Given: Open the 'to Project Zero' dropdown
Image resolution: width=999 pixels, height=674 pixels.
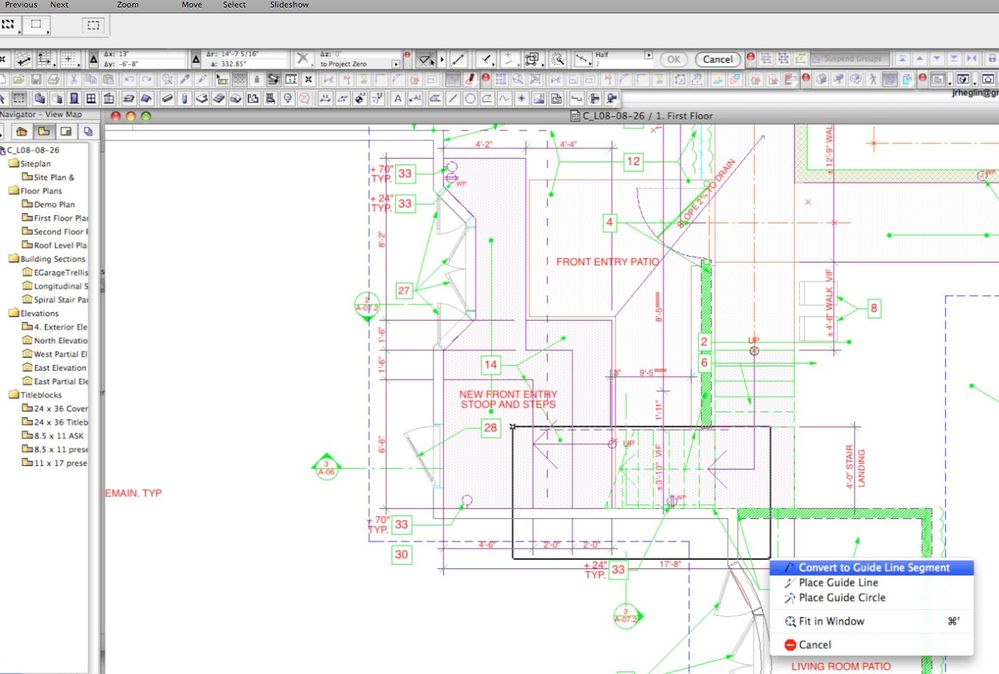Looking at the screenshot, I should click(x=398, y=62).
